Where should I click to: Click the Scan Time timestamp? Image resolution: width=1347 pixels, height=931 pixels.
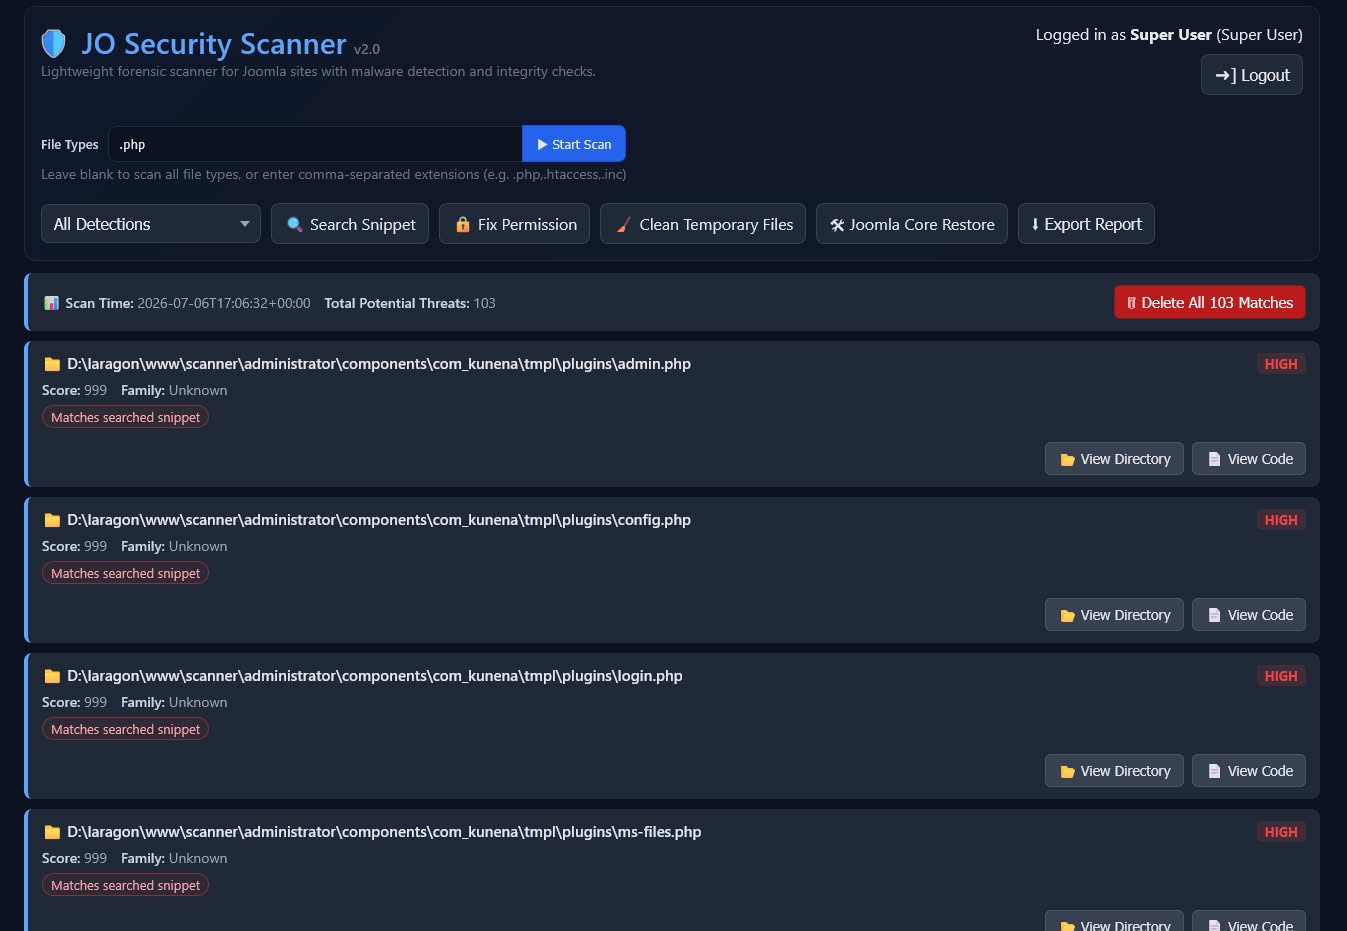pyautogui.click(x=224, y=303)
